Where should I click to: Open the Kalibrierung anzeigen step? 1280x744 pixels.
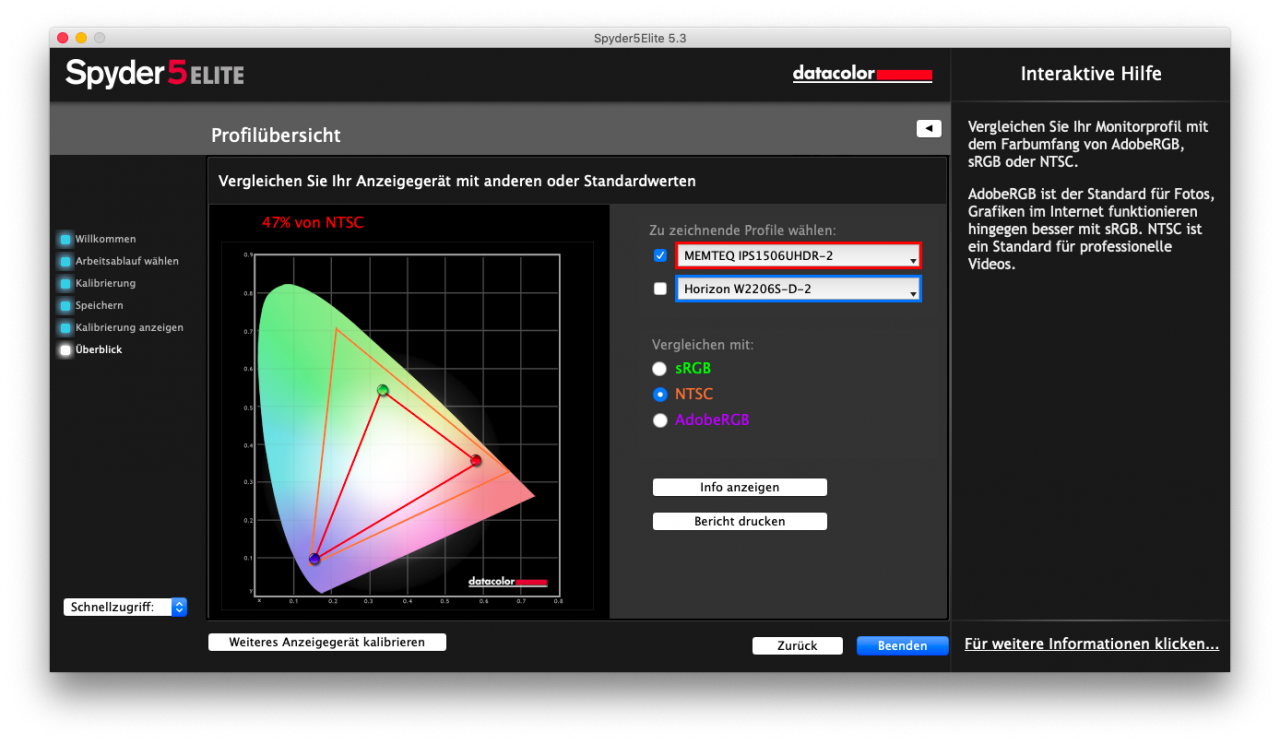(130, 328)
